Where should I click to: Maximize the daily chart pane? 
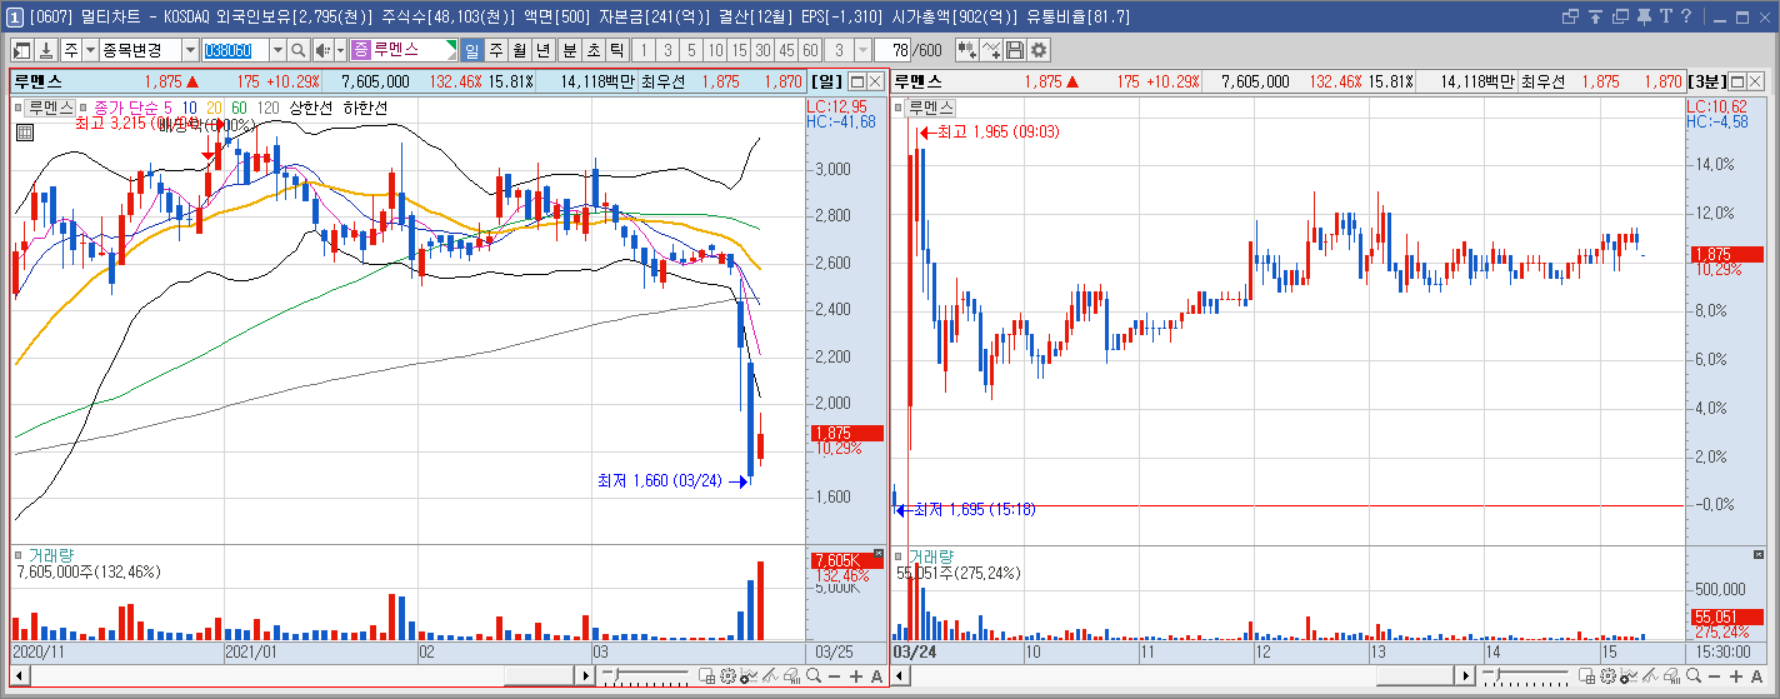point(857,82)
